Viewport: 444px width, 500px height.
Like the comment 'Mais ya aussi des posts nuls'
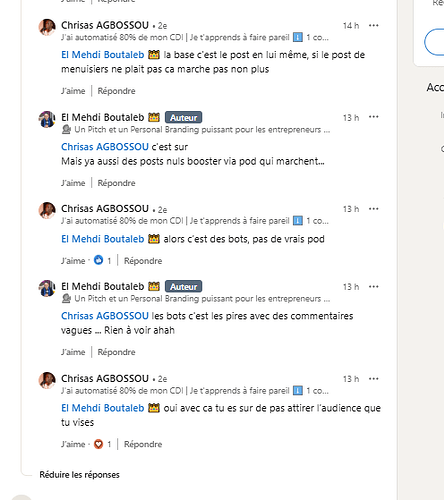coord(73,183)
